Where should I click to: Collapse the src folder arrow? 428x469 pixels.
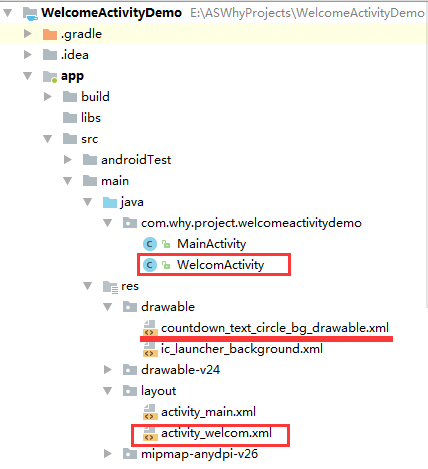click(47, 139)
